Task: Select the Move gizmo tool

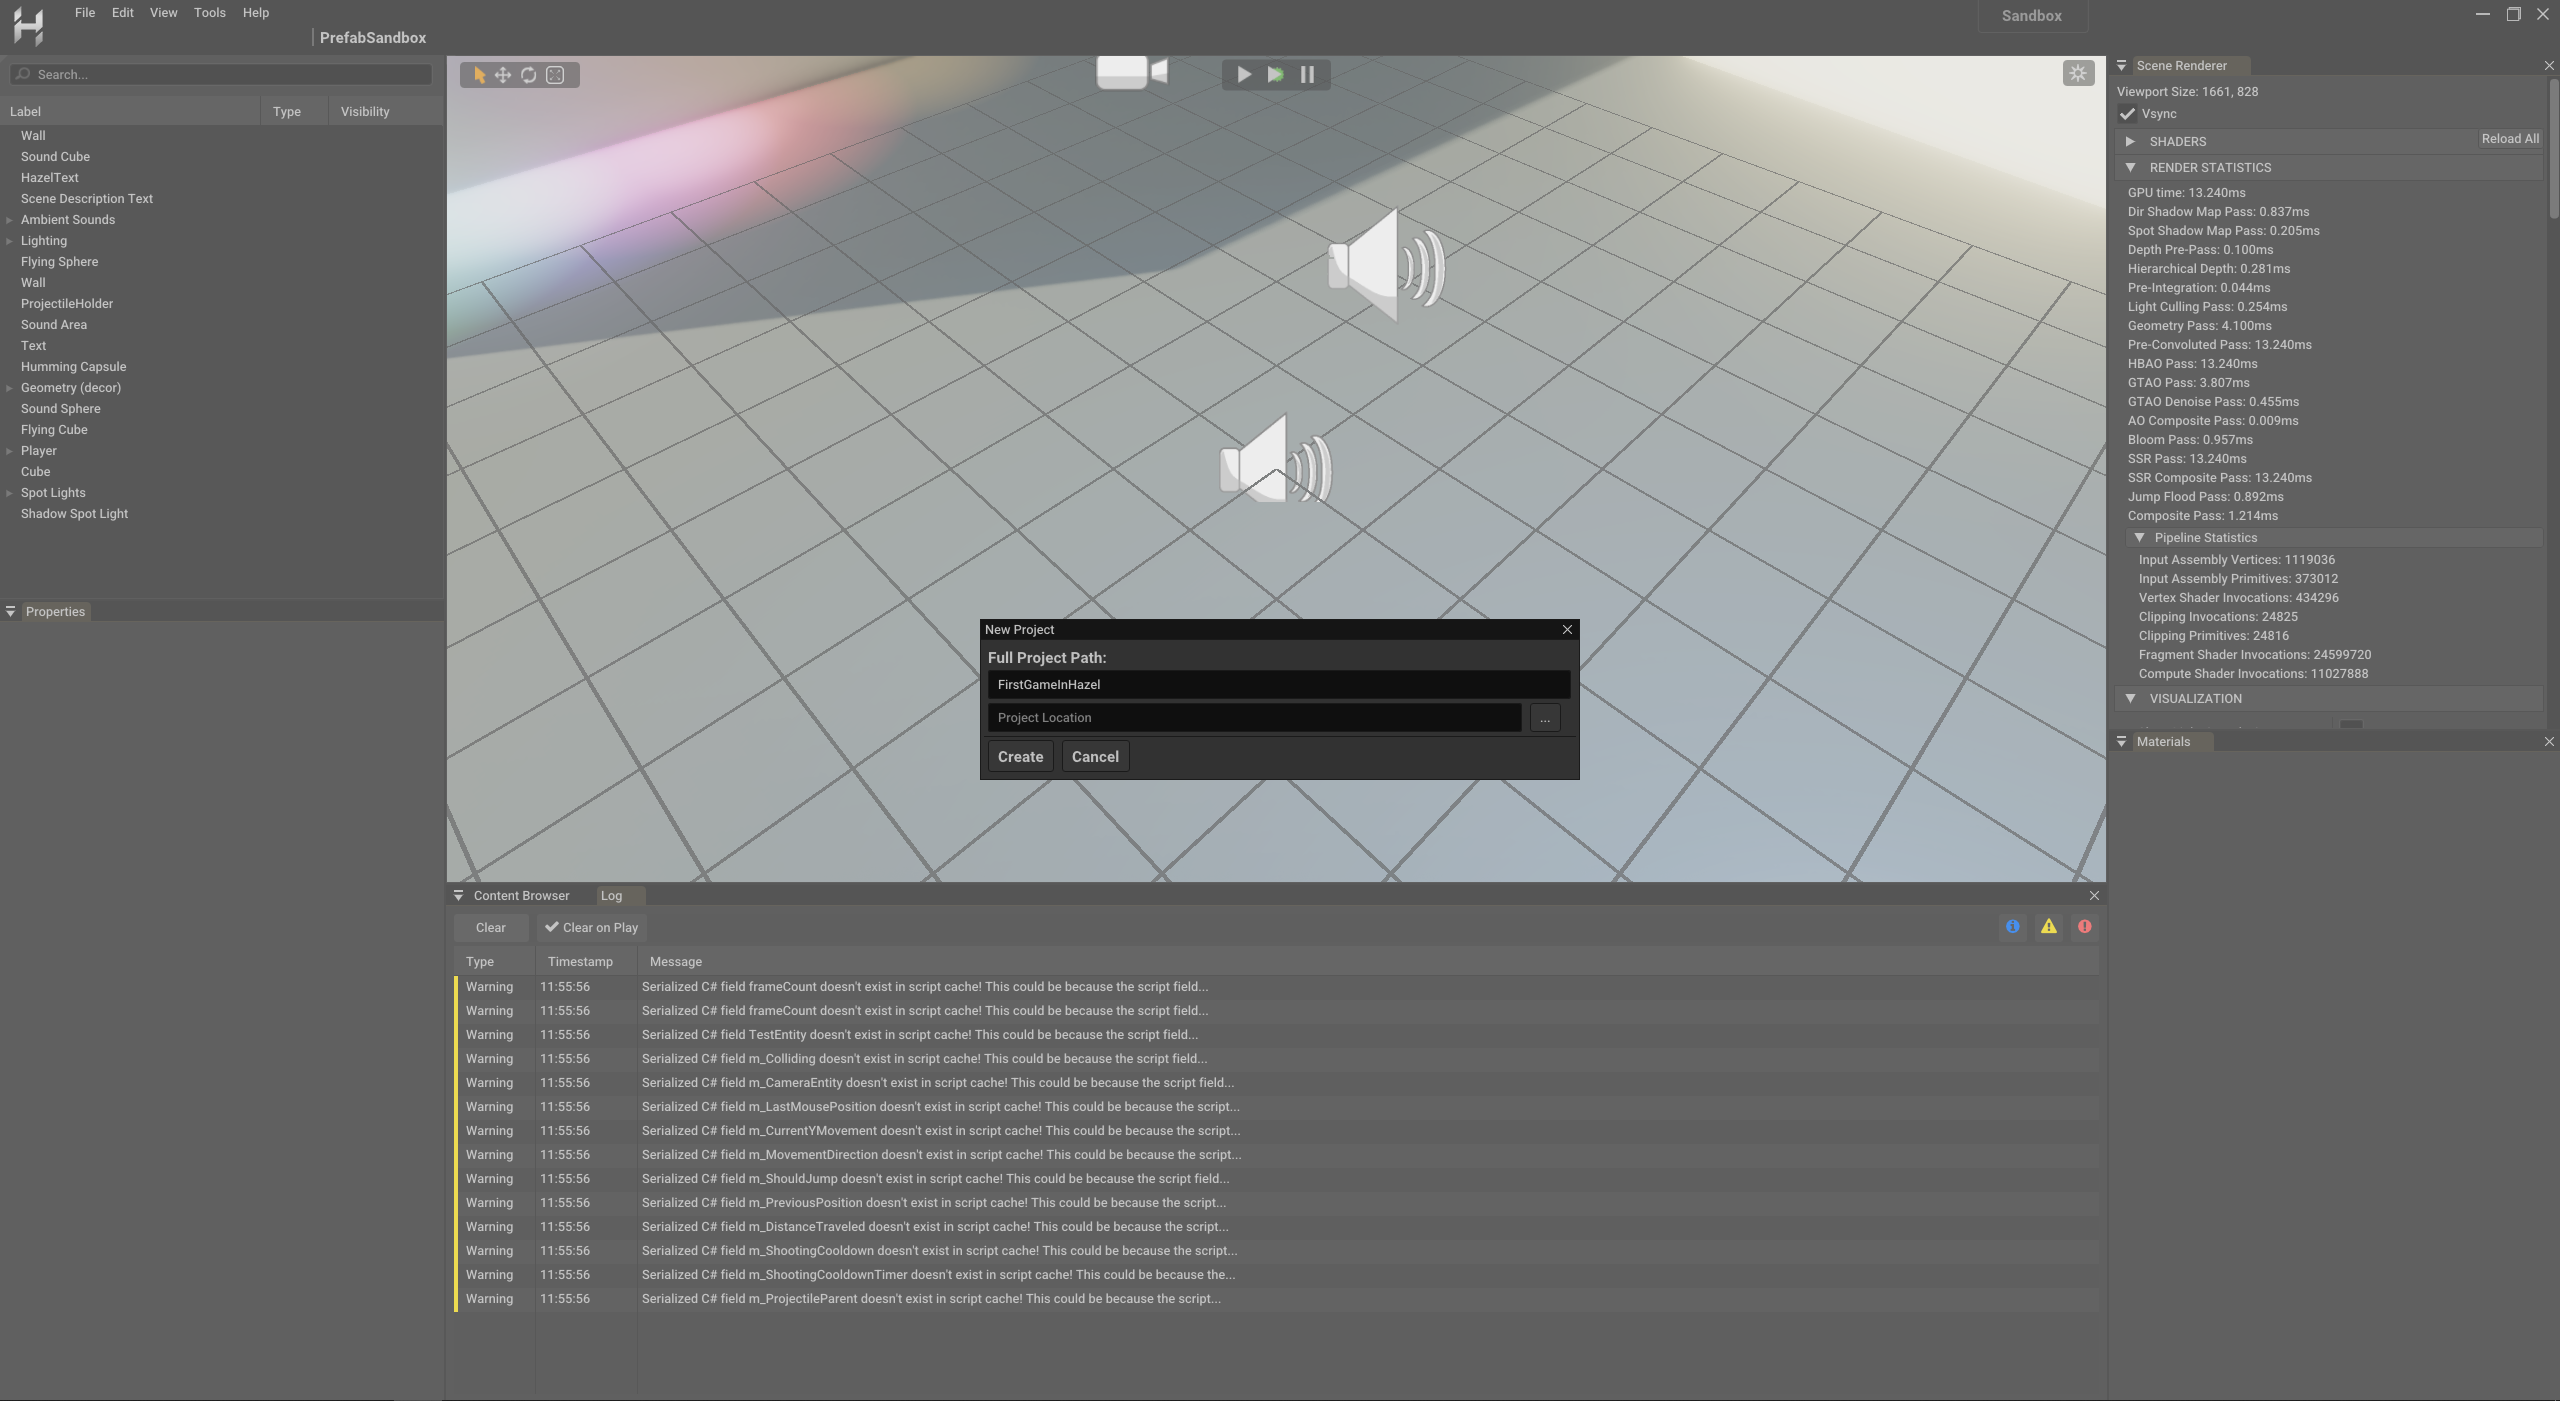Action: click(503, 74)
